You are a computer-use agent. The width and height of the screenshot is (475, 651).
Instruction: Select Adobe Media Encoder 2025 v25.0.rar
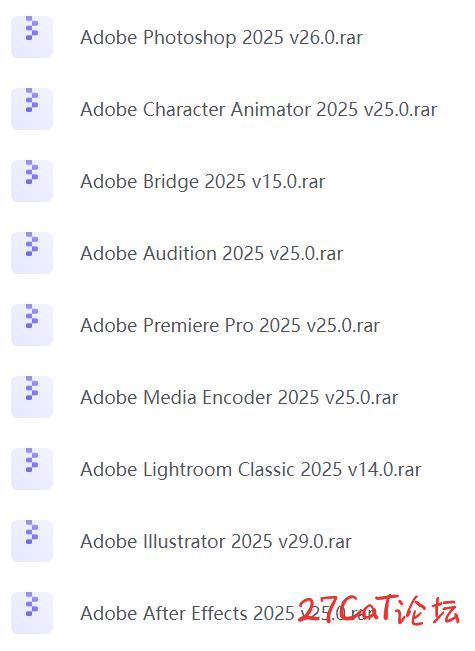point(239,397)
